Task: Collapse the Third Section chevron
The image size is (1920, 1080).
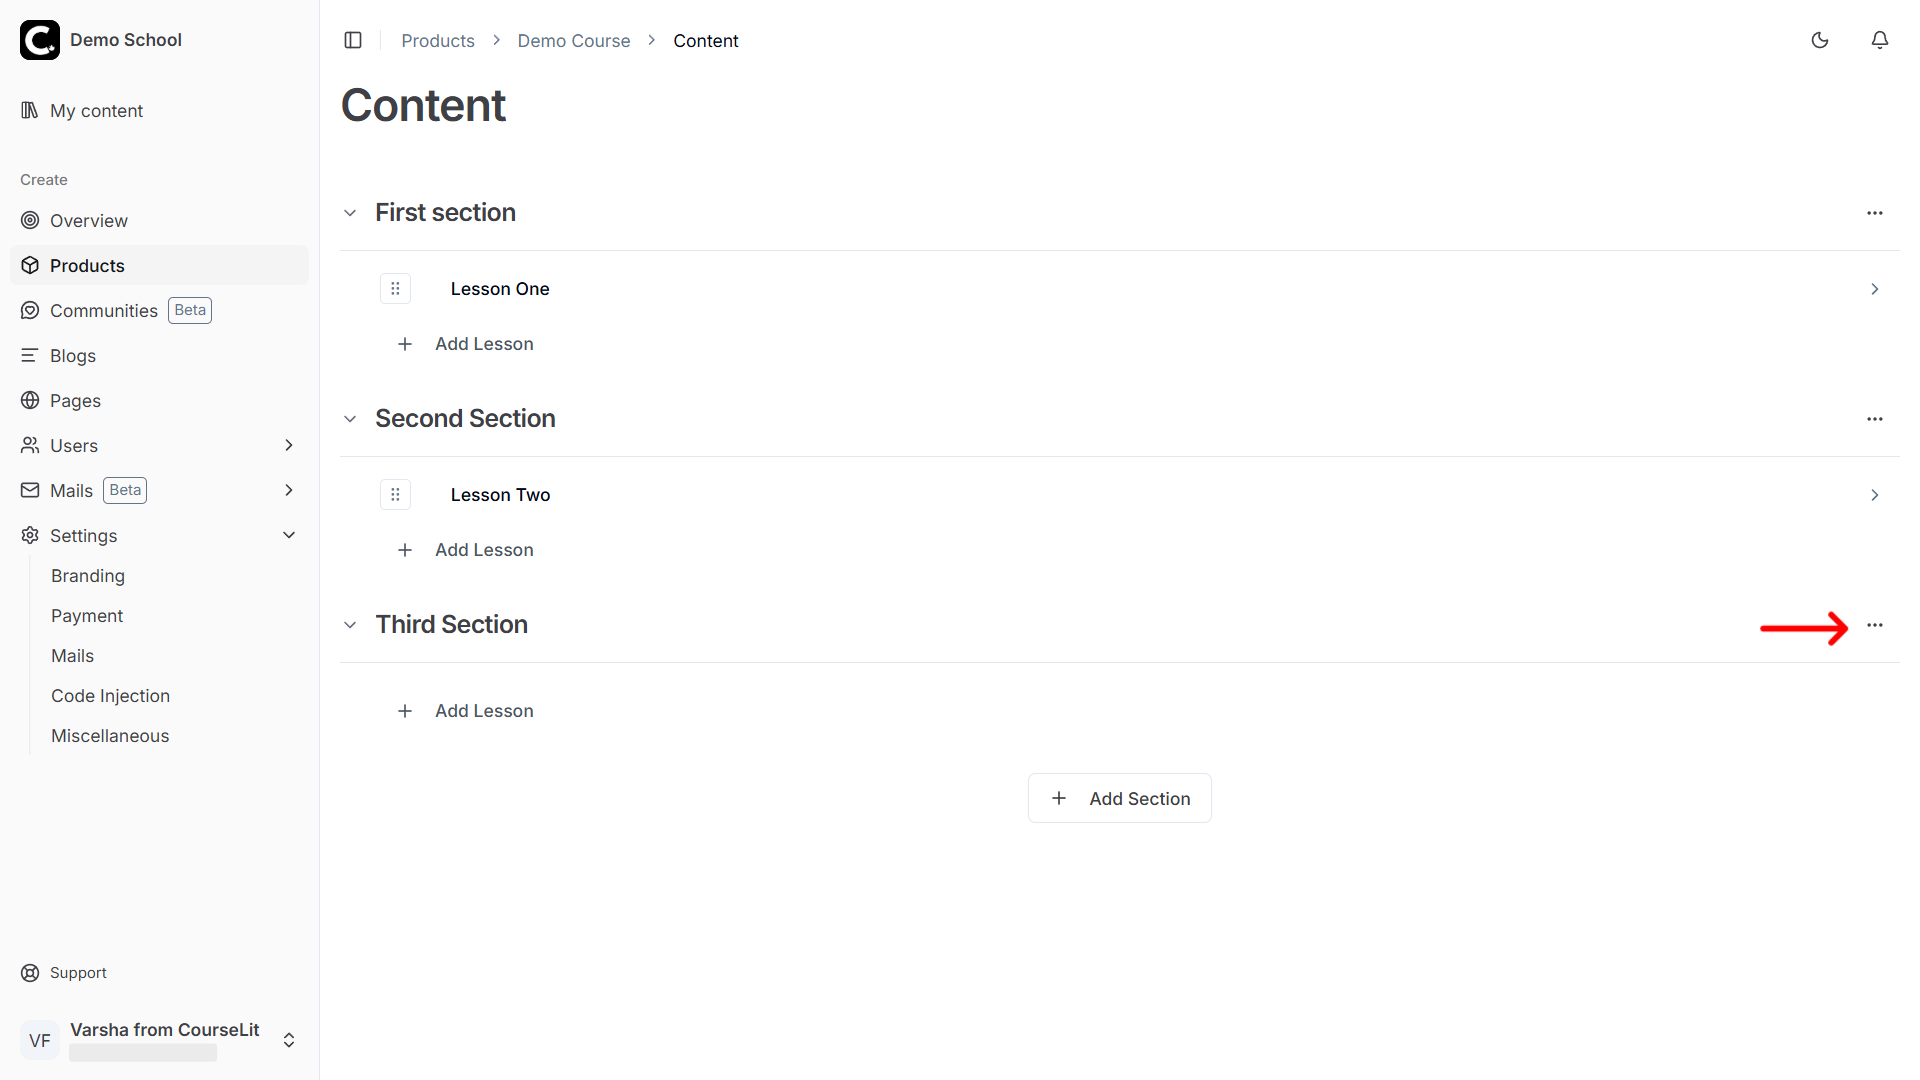Action: pos(350,625)
